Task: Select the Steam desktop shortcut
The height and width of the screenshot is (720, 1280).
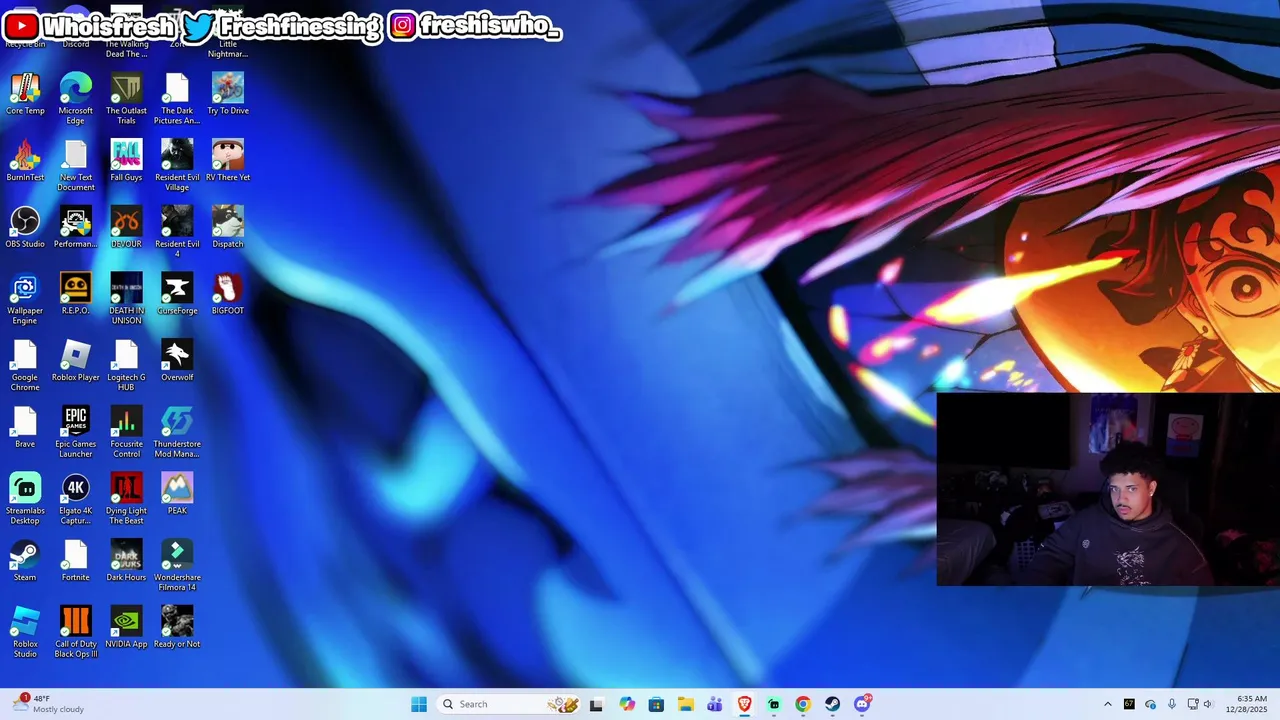Action: pos(25,561)
